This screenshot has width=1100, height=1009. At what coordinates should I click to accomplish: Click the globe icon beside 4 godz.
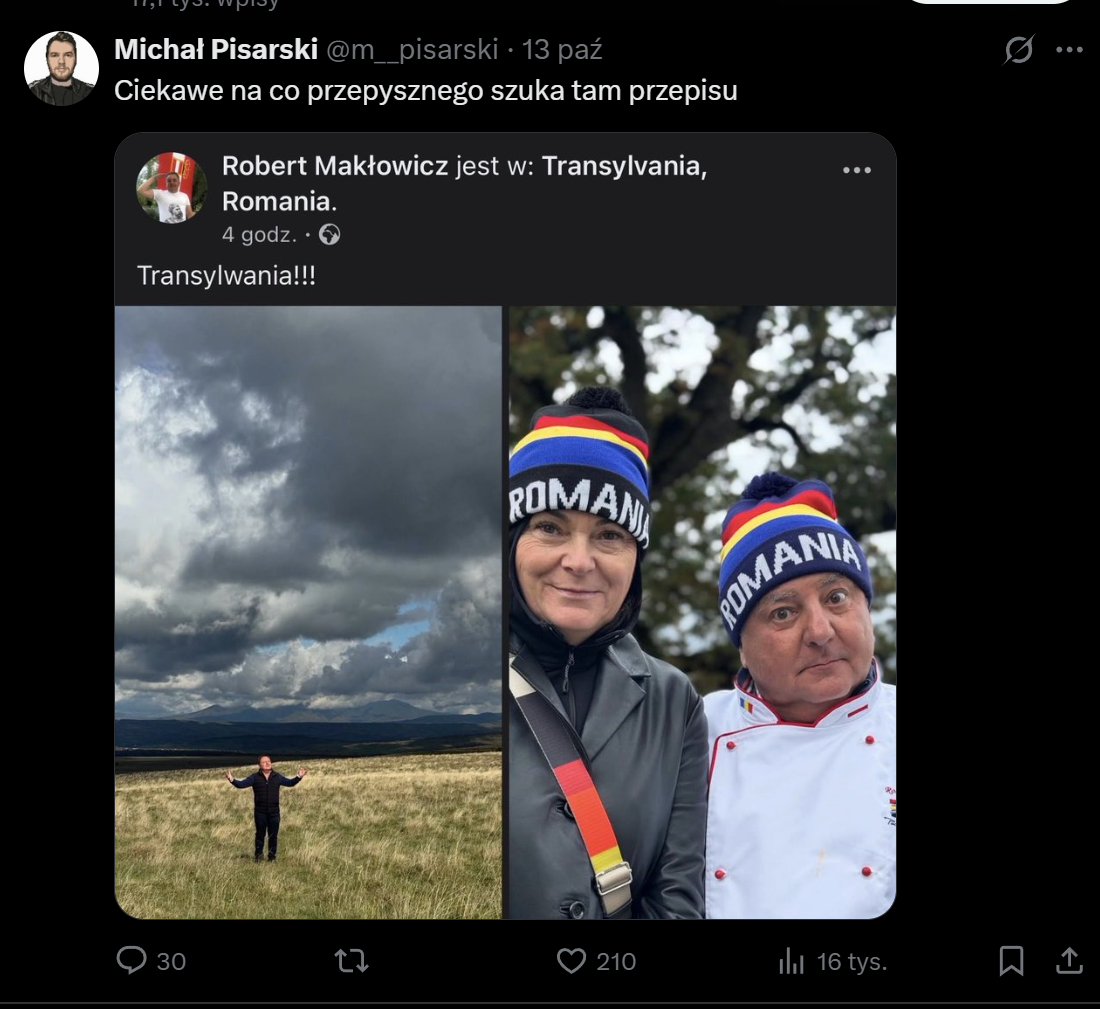coord(329,235)
